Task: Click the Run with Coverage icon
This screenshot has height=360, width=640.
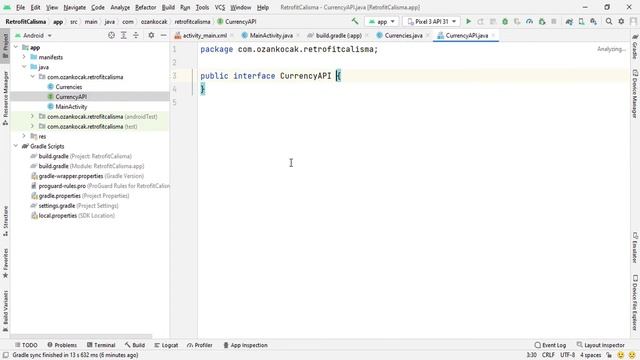Action: coord(517,21)
